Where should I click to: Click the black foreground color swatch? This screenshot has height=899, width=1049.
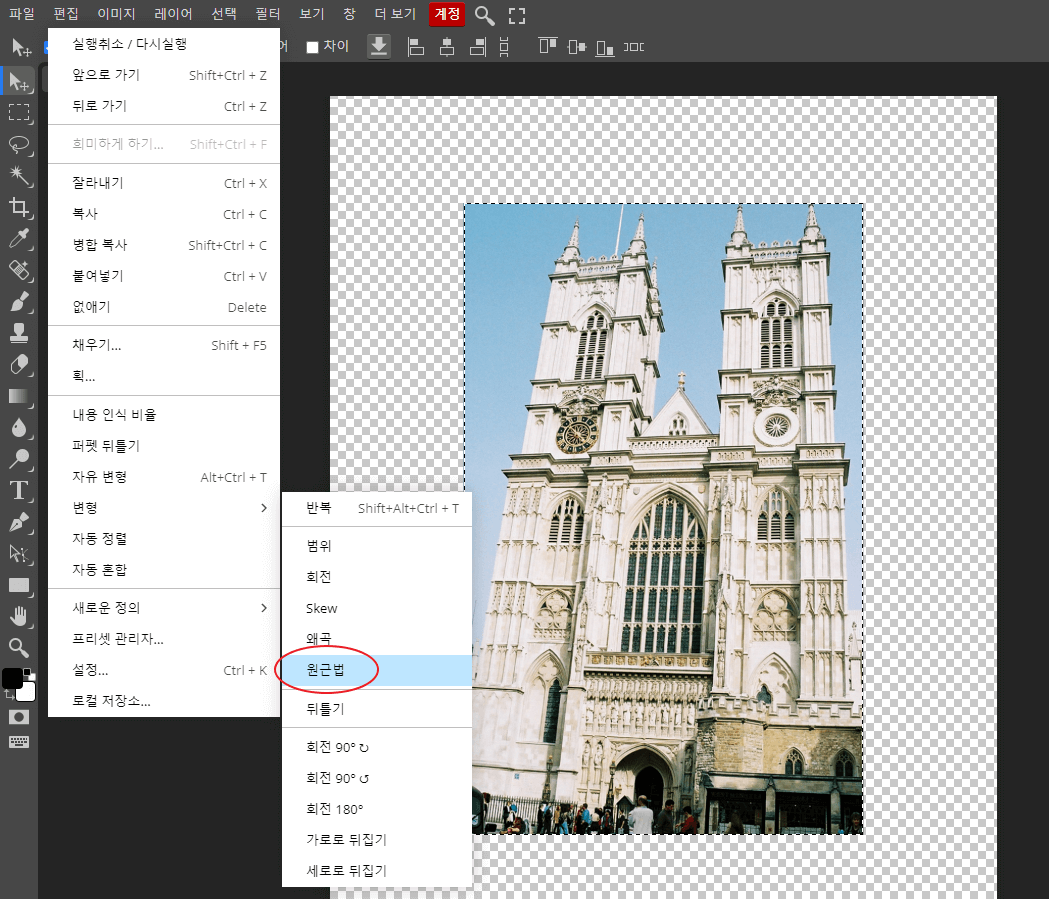pyautogui.click(x=11, y=677)
